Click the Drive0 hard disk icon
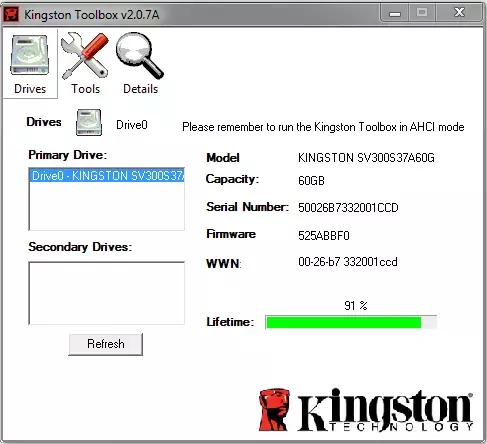487x444 pixels. pos(89,122)
